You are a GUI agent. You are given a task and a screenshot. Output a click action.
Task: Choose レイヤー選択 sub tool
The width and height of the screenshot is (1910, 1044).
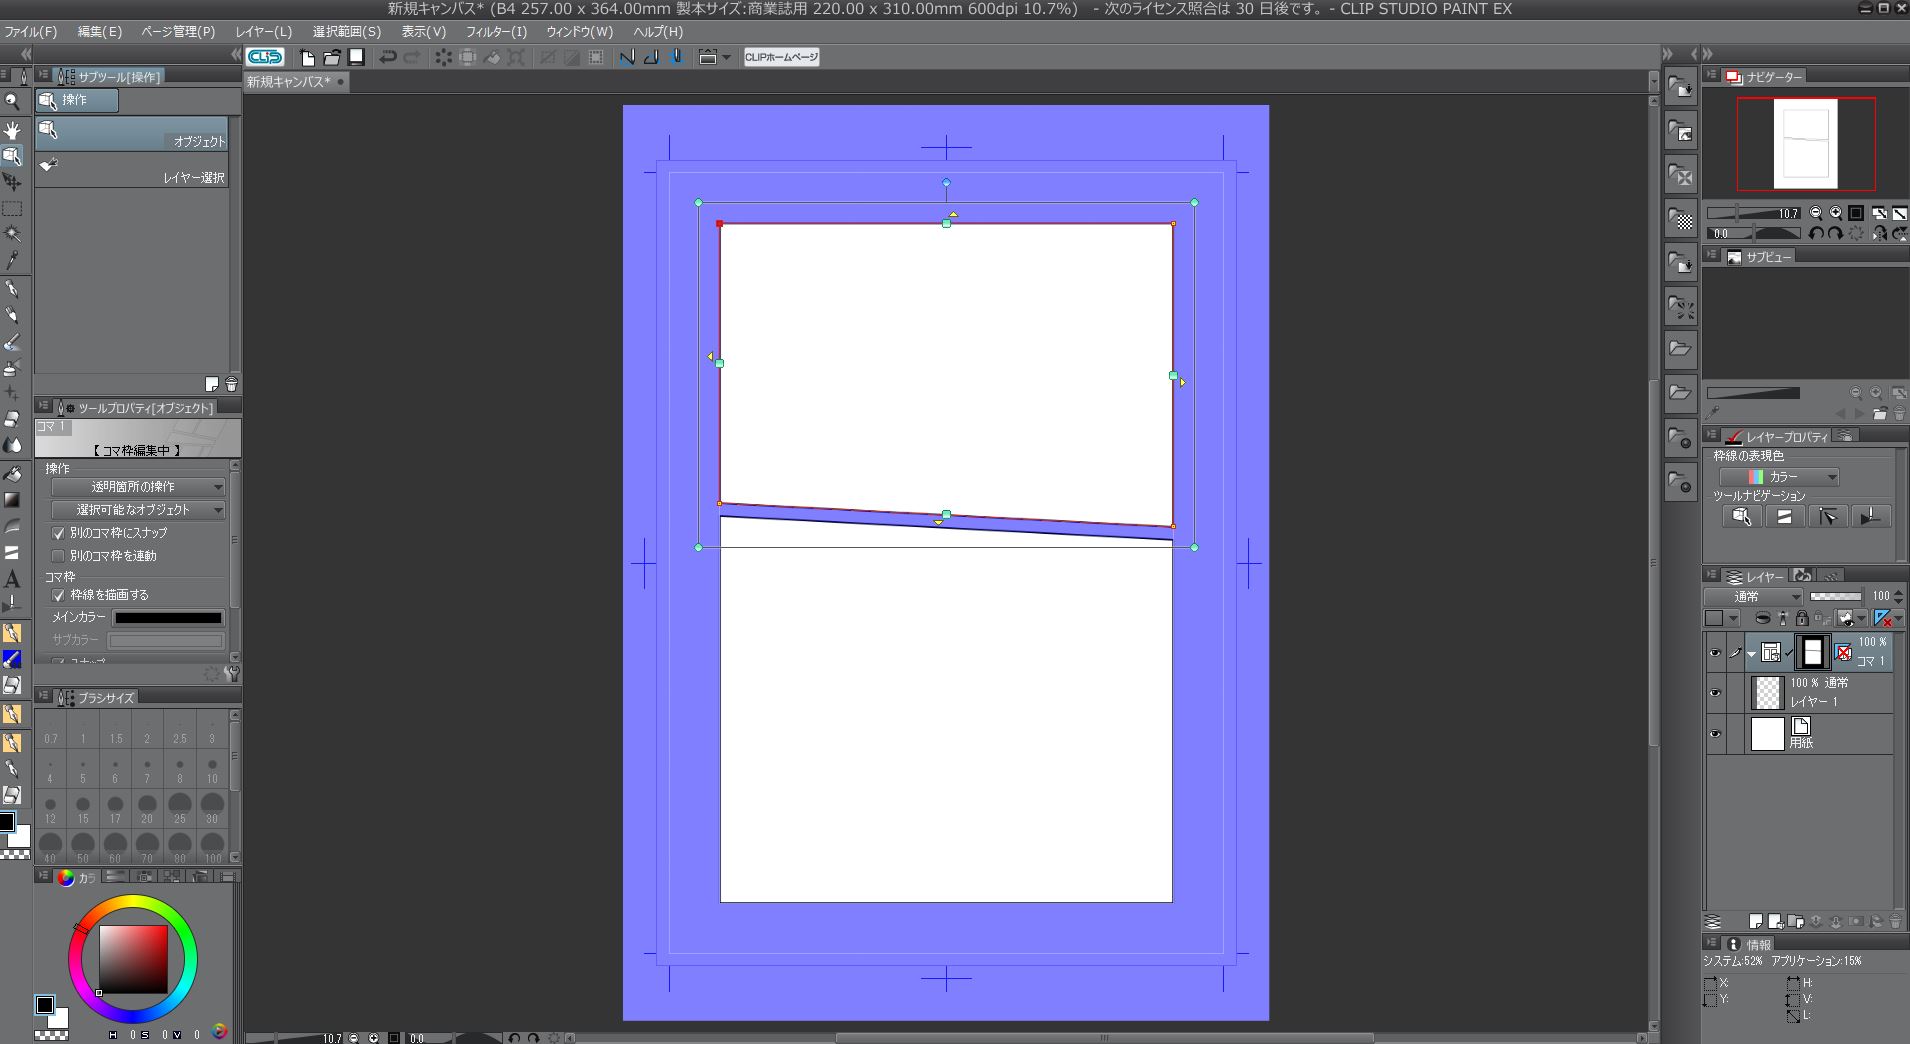[132, 169]
